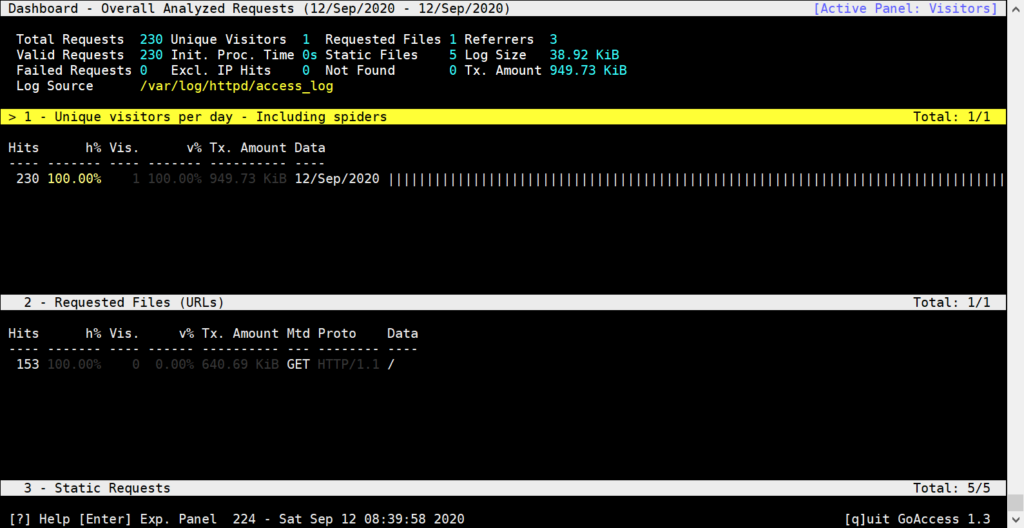The height and width of the screenshot is (528, 1024).
Task: Click the visitors bar graph for 12/Sep/2020
Action: click(695, 180)
